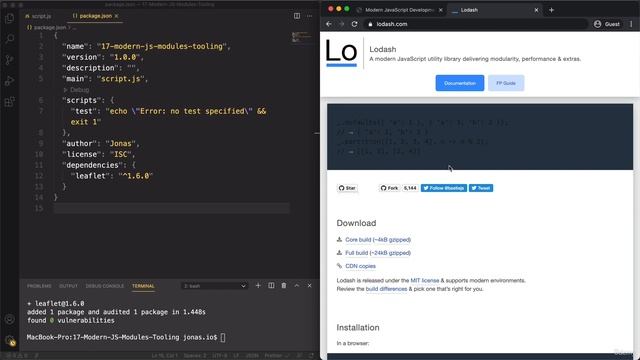This screenshot has width=640, height=360.
Task: Click the Ln/Col cursor position in status bar
Action: point(164,356)
